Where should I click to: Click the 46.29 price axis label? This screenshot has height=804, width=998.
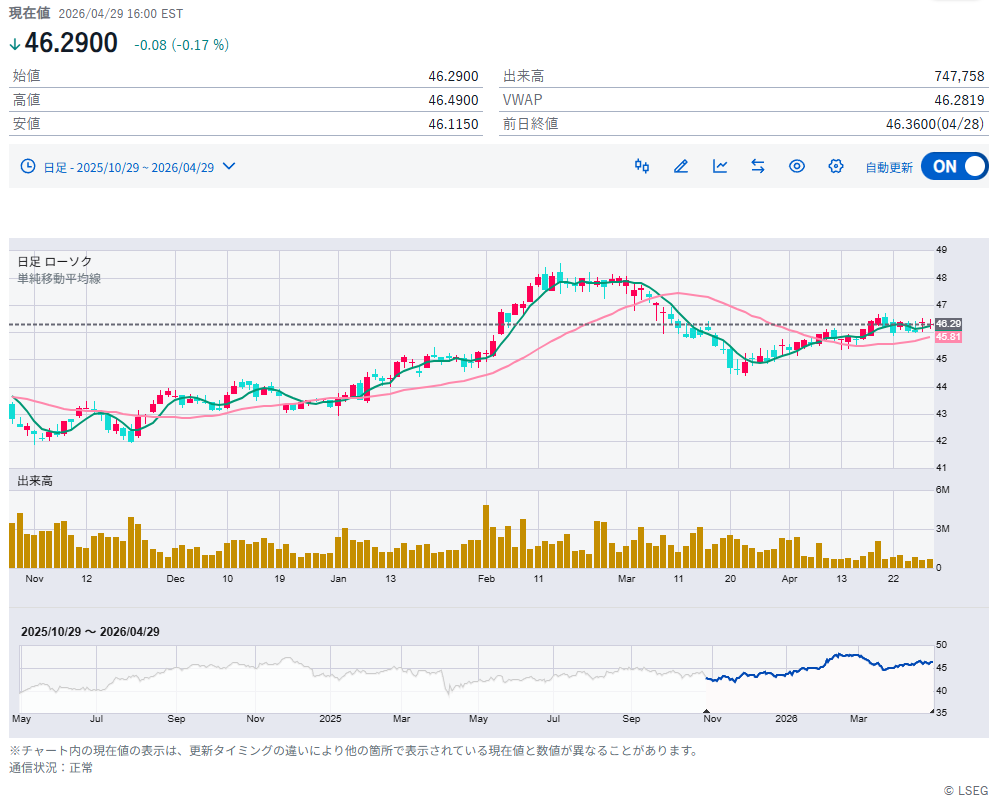pyautogui.click(x=948, y=324)
